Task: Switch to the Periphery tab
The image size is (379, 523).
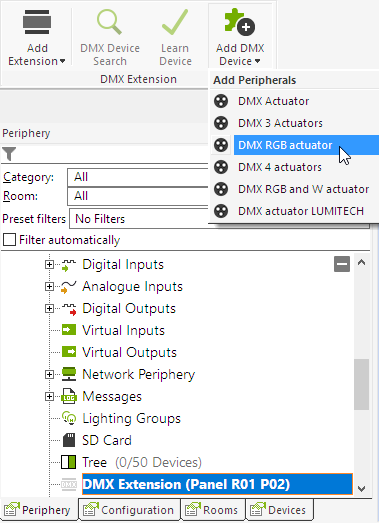Action: (39, 509)
